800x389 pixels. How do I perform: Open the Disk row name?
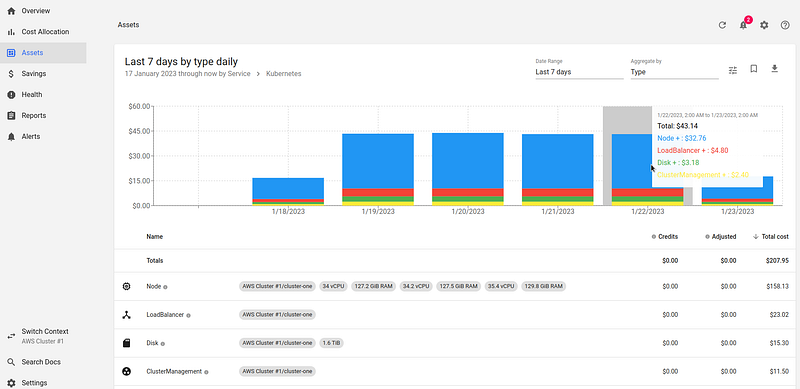[x=152, y=343]
